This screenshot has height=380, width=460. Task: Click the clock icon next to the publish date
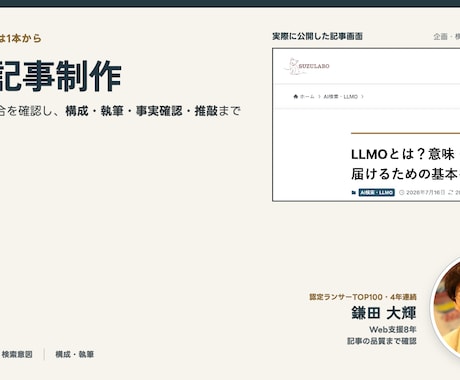click(x=402, y=193)
